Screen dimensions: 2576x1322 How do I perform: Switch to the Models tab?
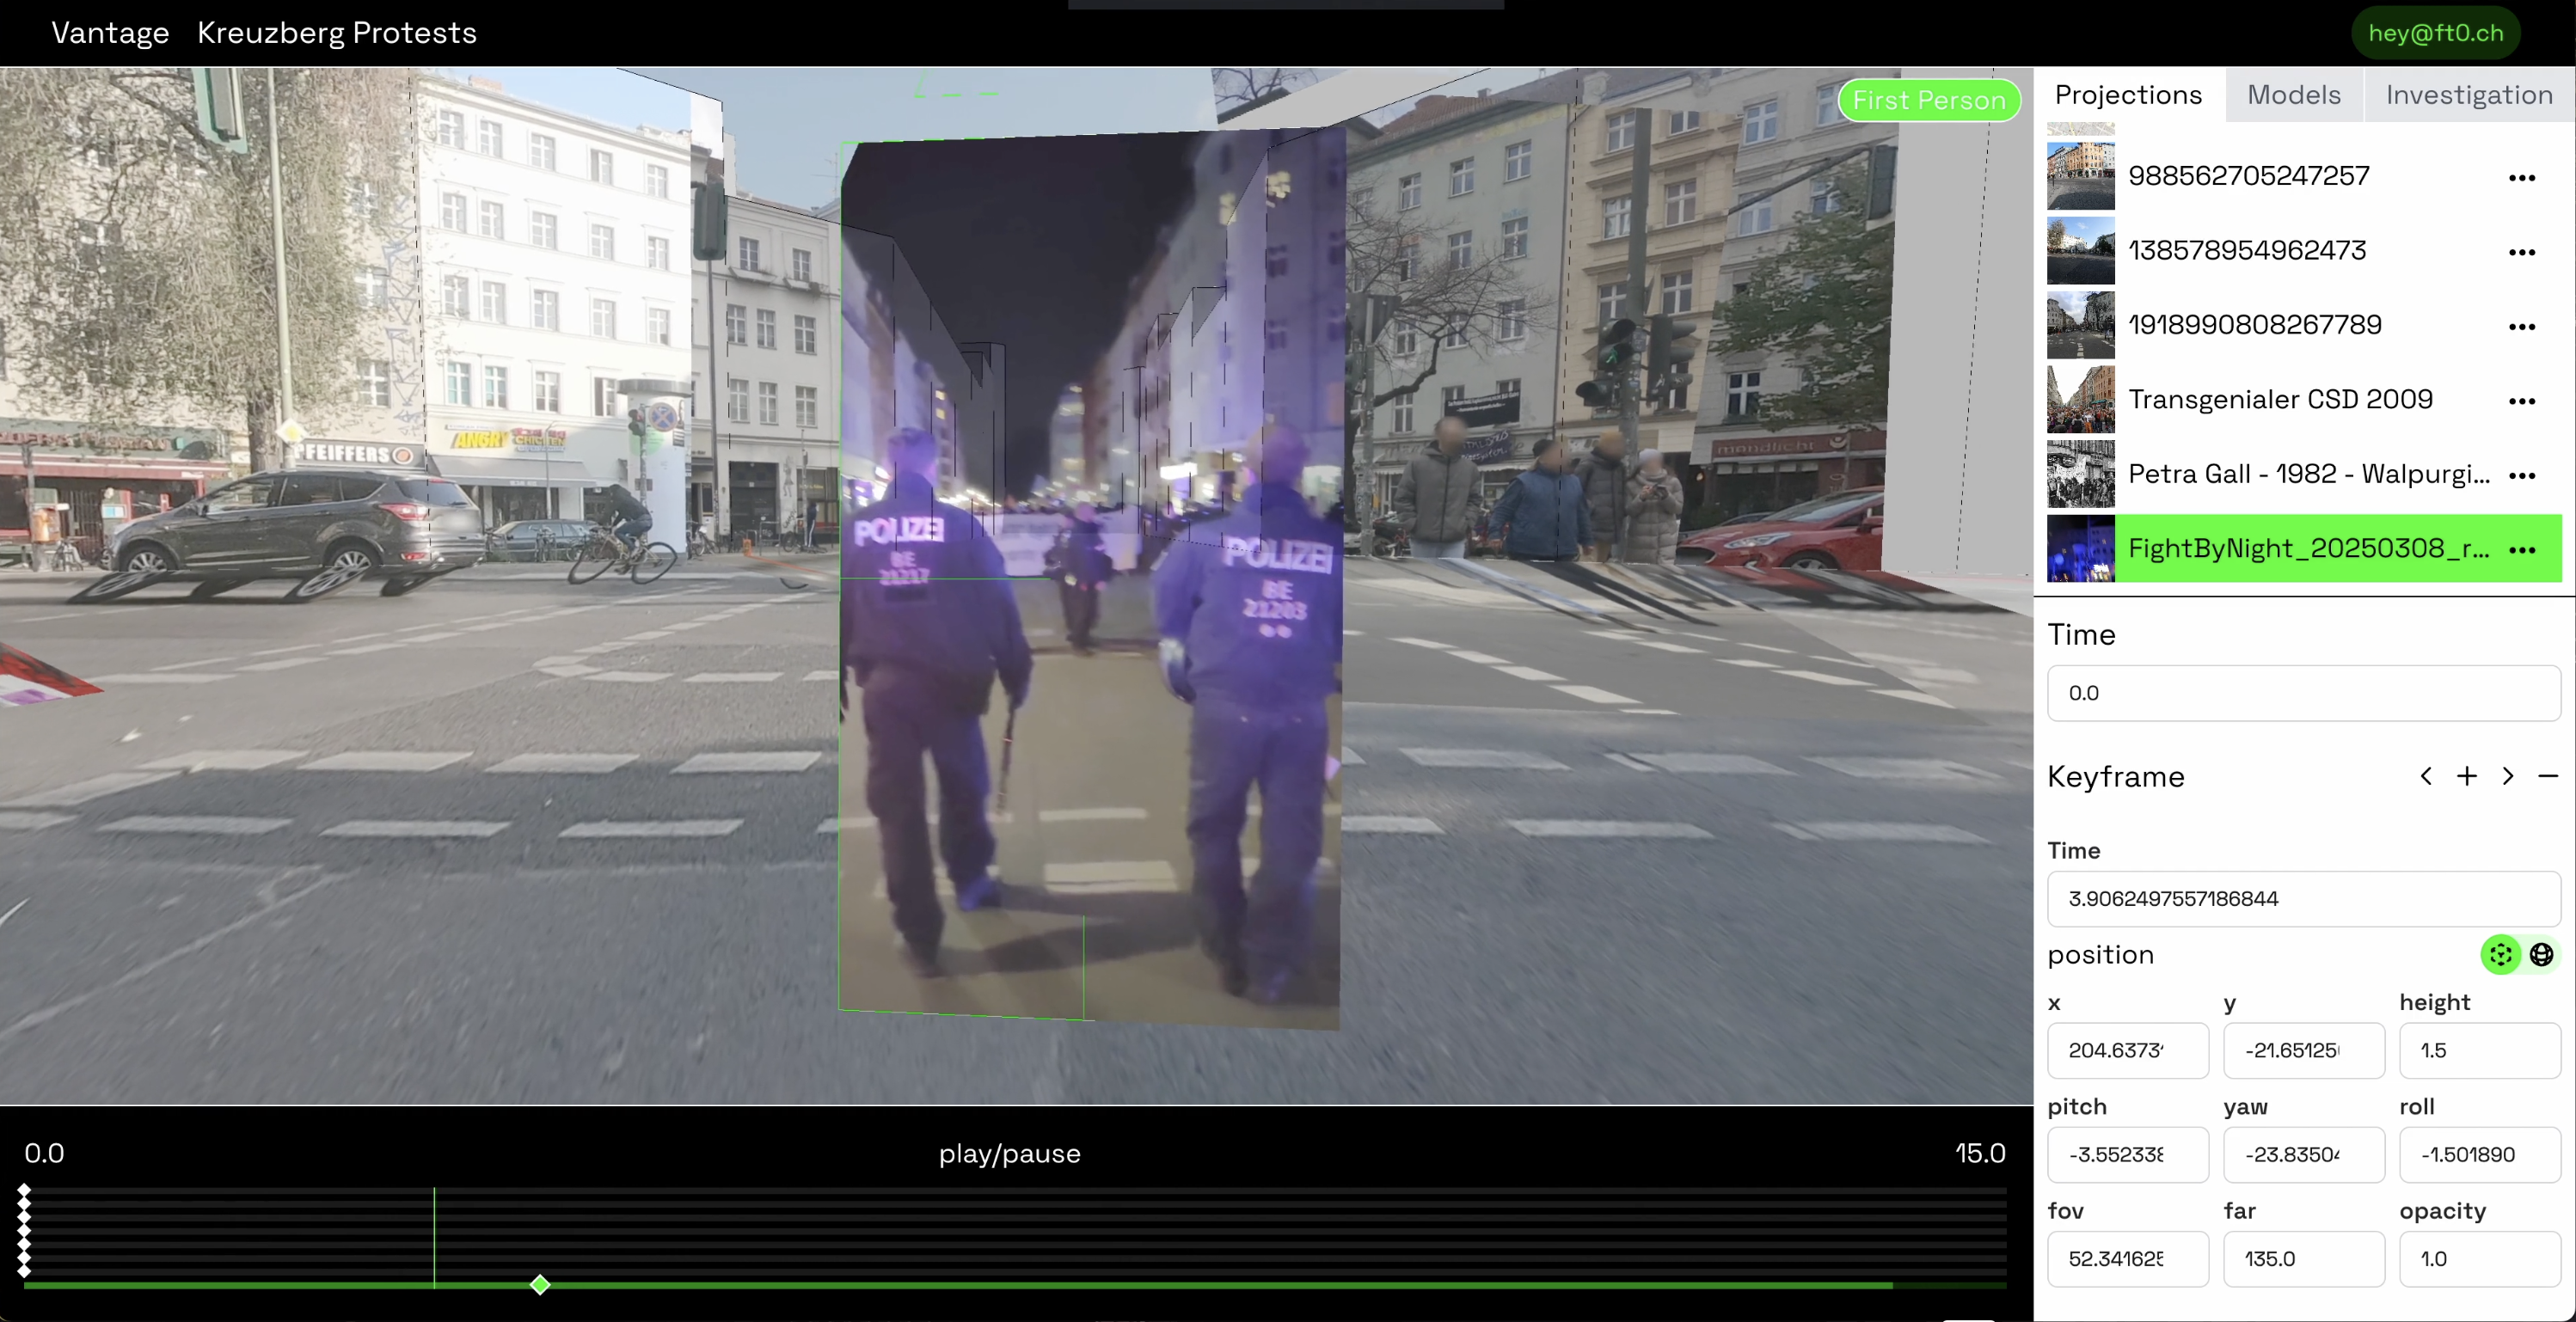point(2293,95)
